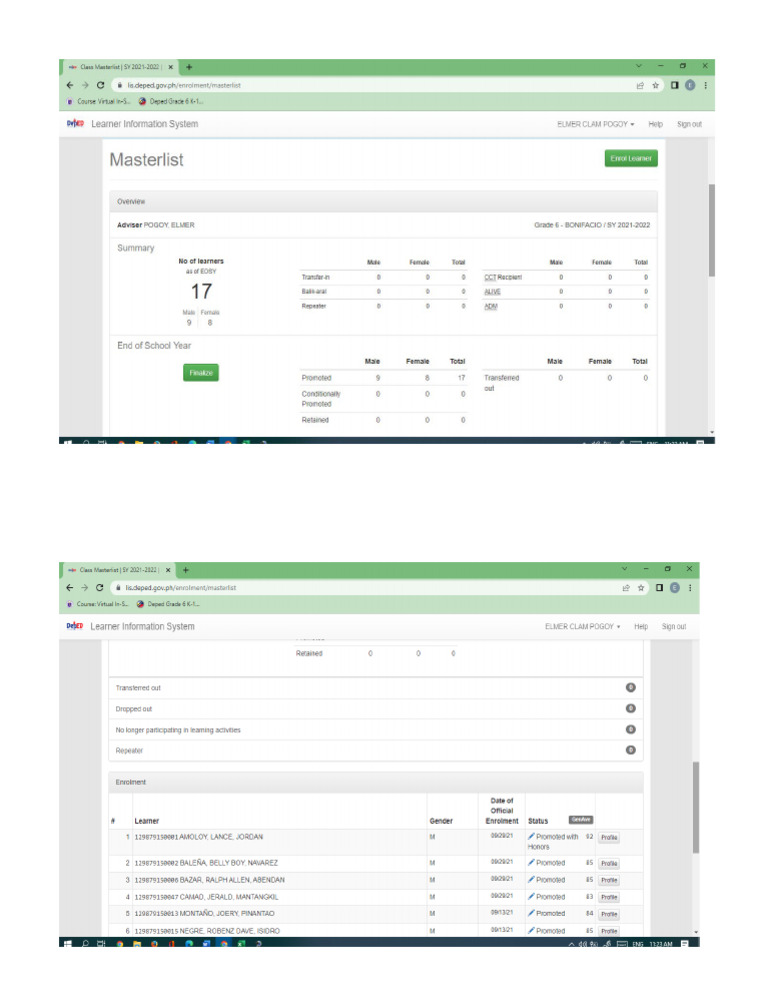Click the green Finalize button

201,373
